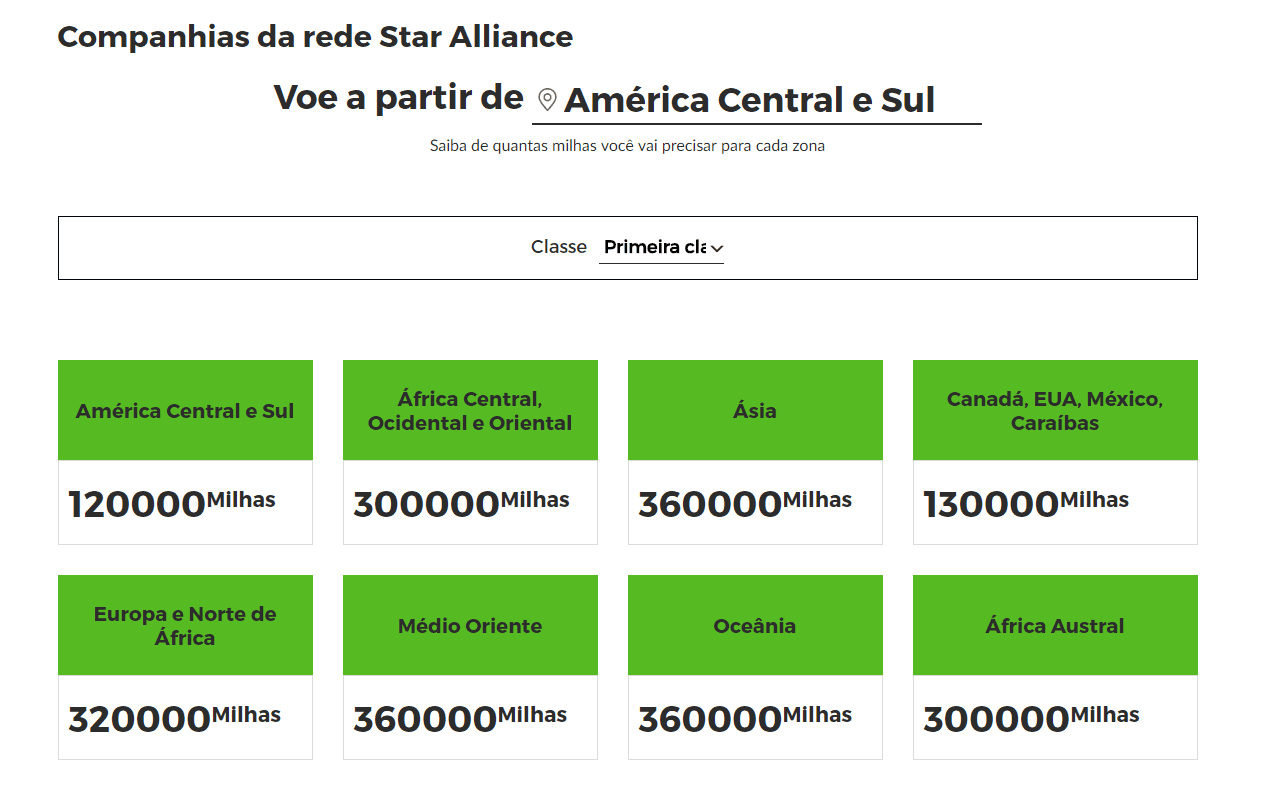The image size is (1274, 786).
Task: Click the 320000 Milhas value under Europa
Action: 175,718
